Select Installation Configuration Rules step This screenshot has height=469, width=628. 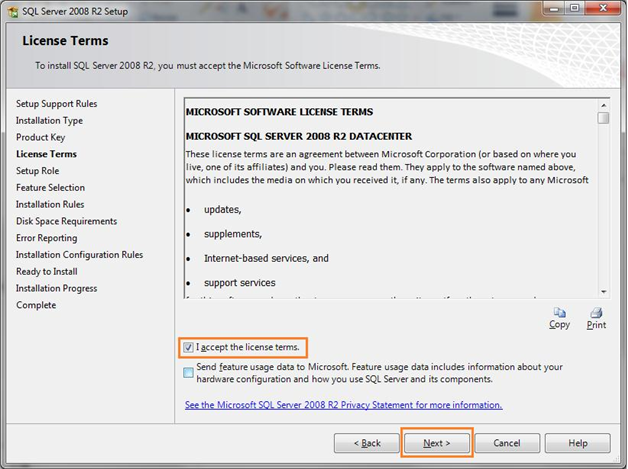point(79,255)
